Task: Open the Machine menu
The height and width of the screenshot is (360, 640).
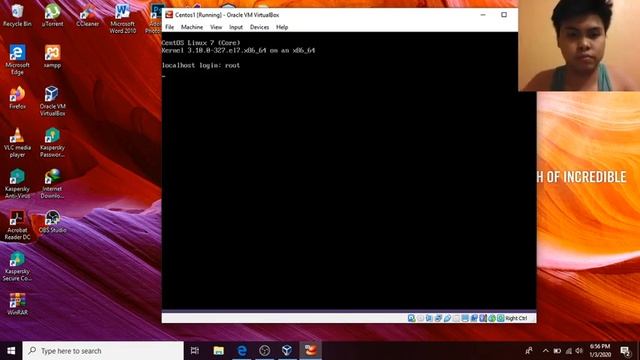Action: (192, 27)
